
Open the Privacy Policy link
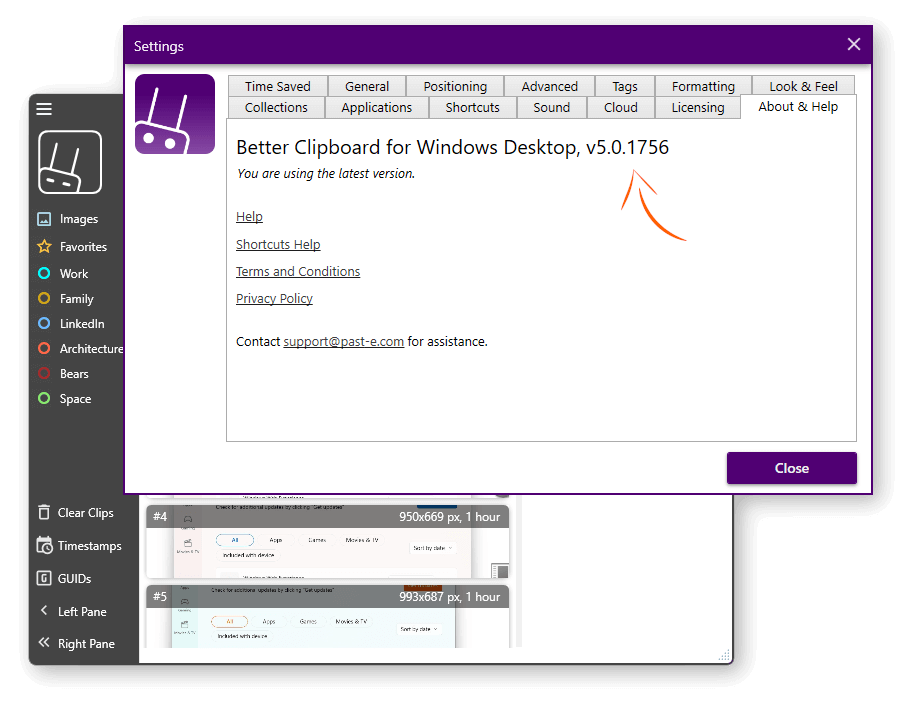point(274,298)
